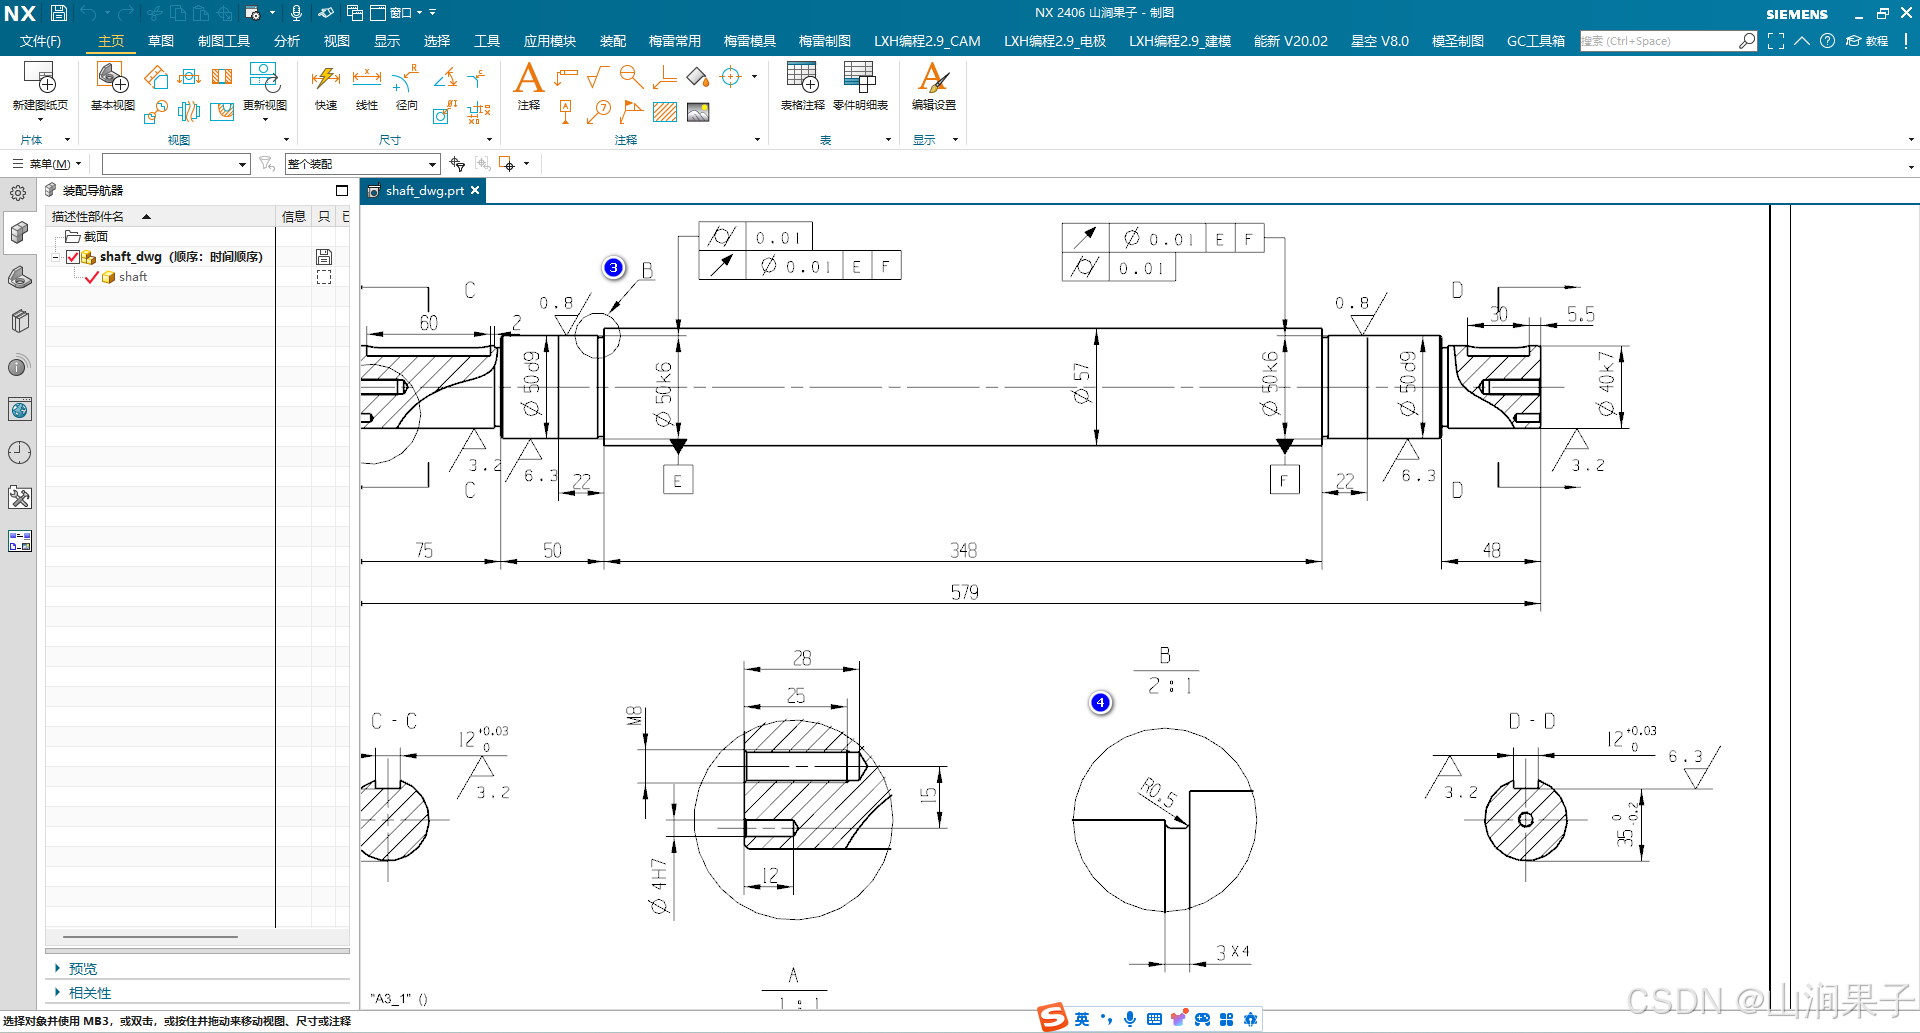Expand the 视图 group options arrow

pyautogui.click(x=286, y=140)
